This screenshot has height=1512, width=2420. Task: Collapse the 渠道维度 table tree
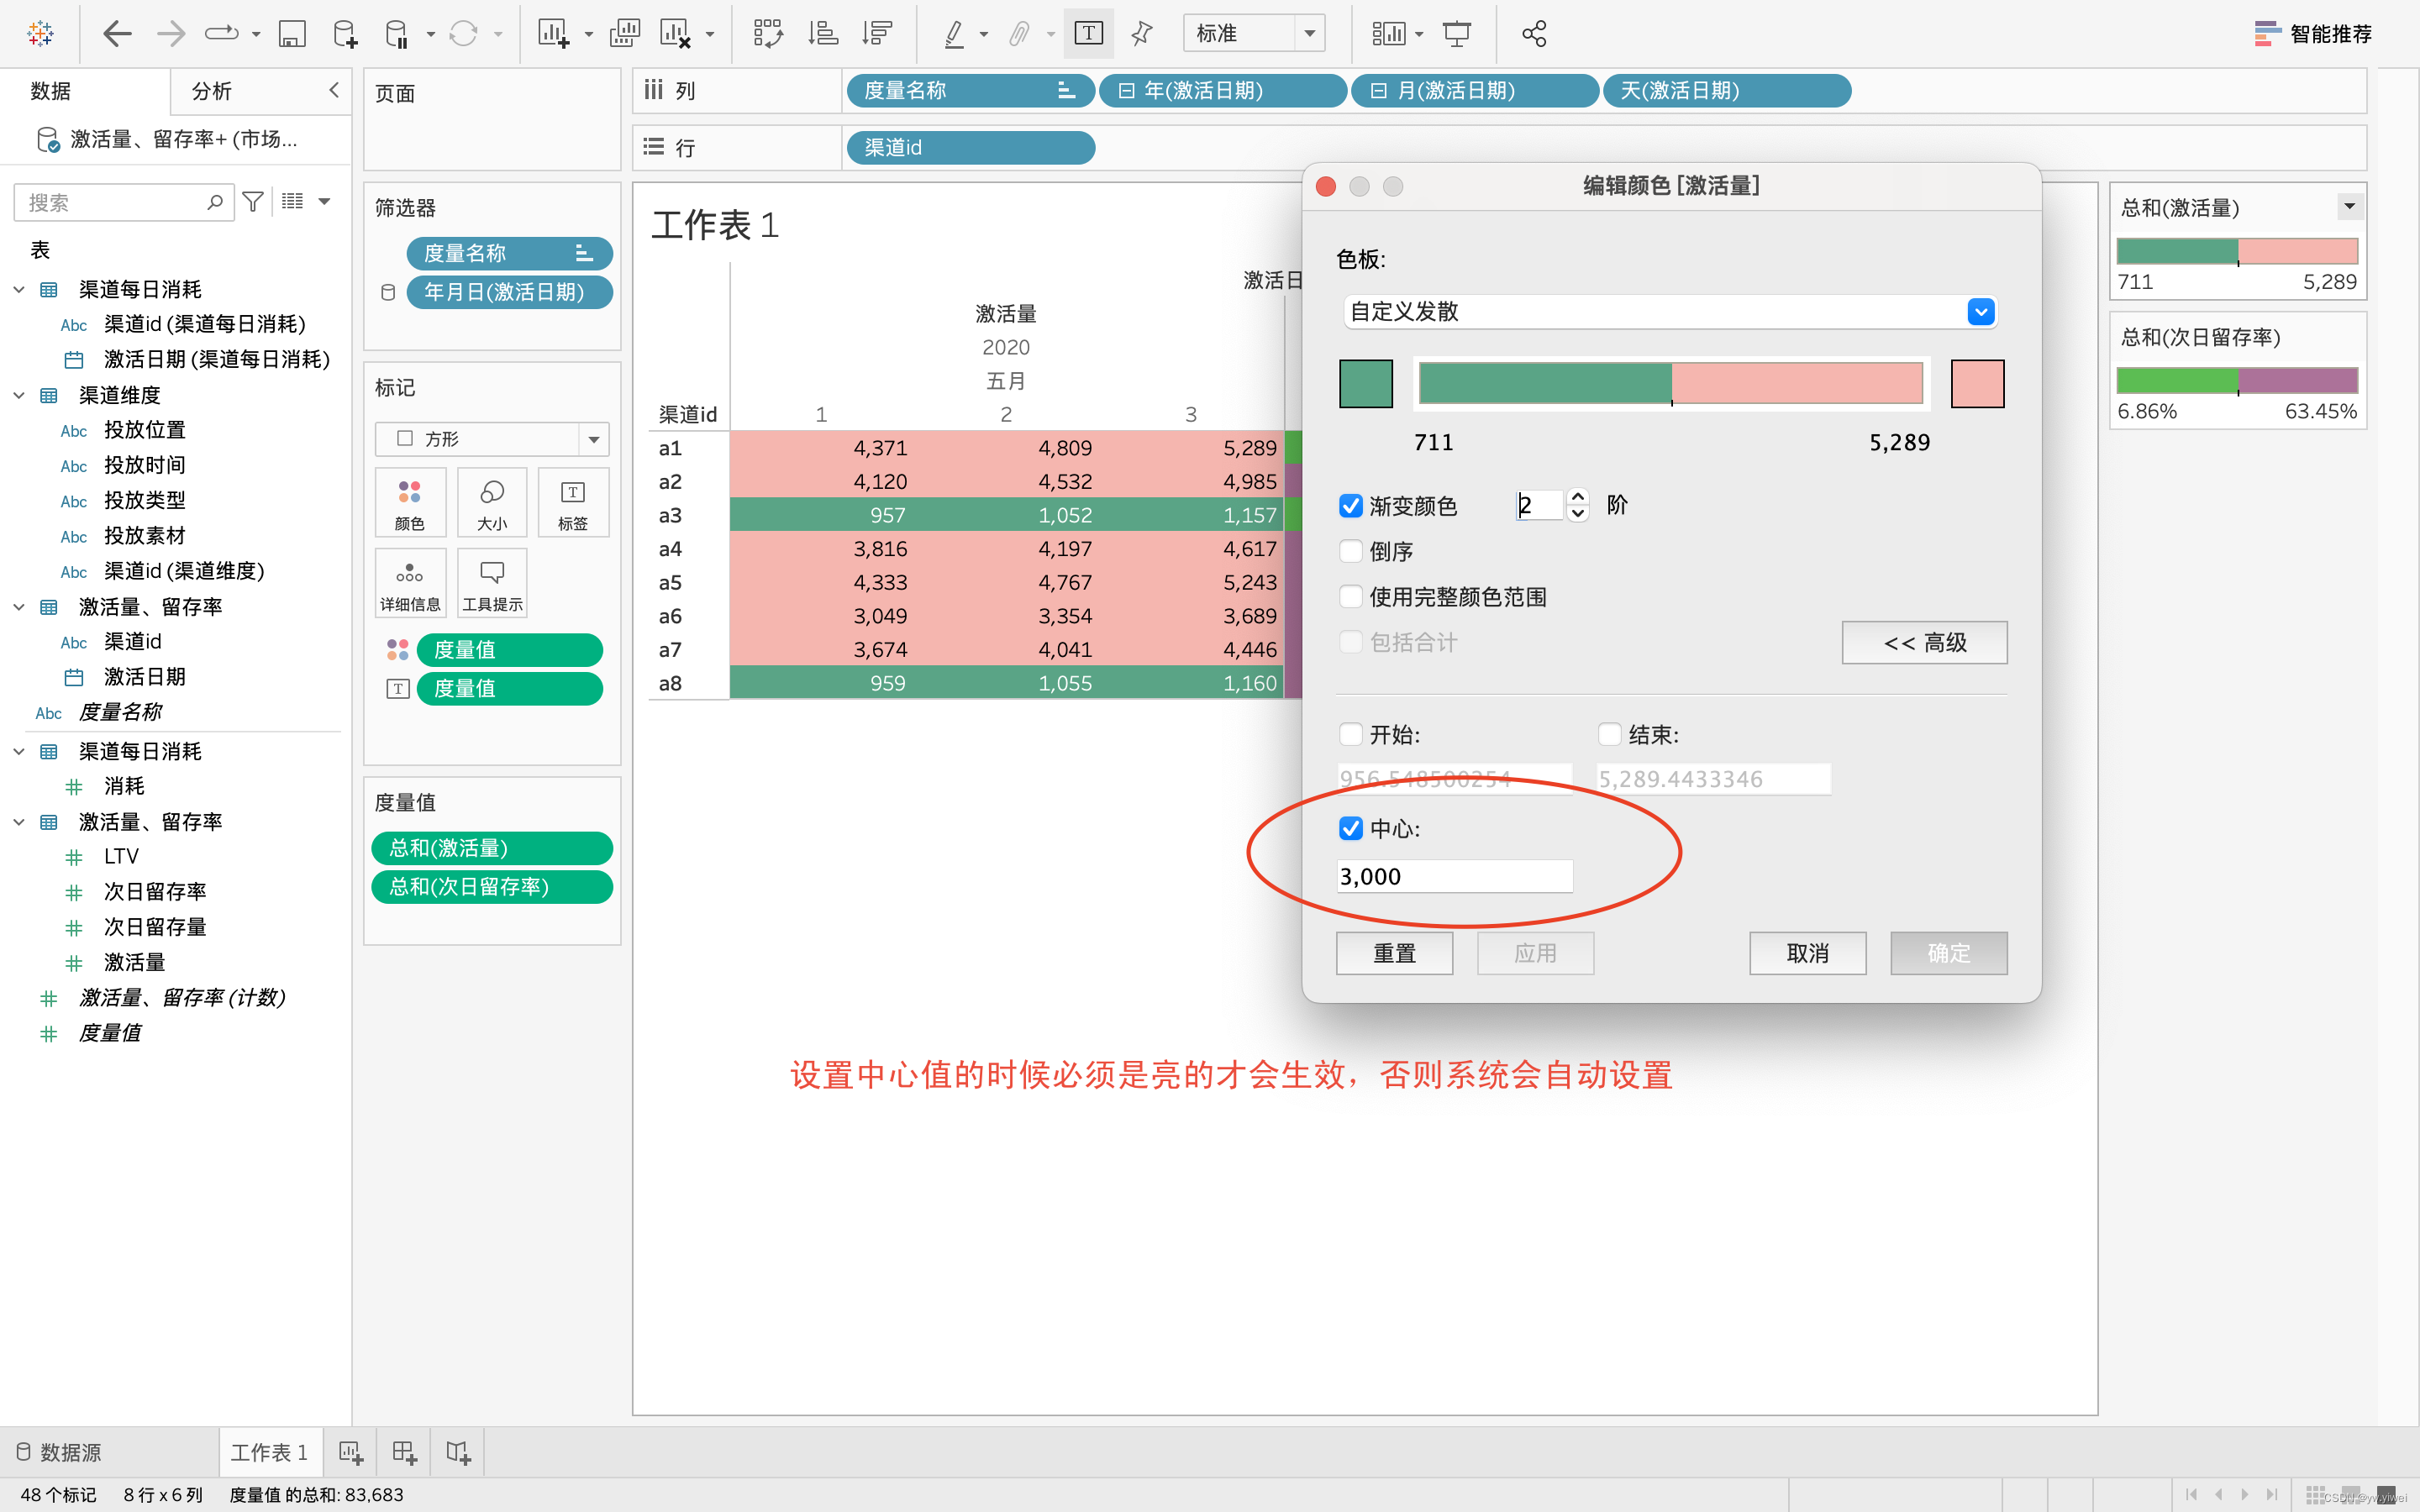click(19, 395)
